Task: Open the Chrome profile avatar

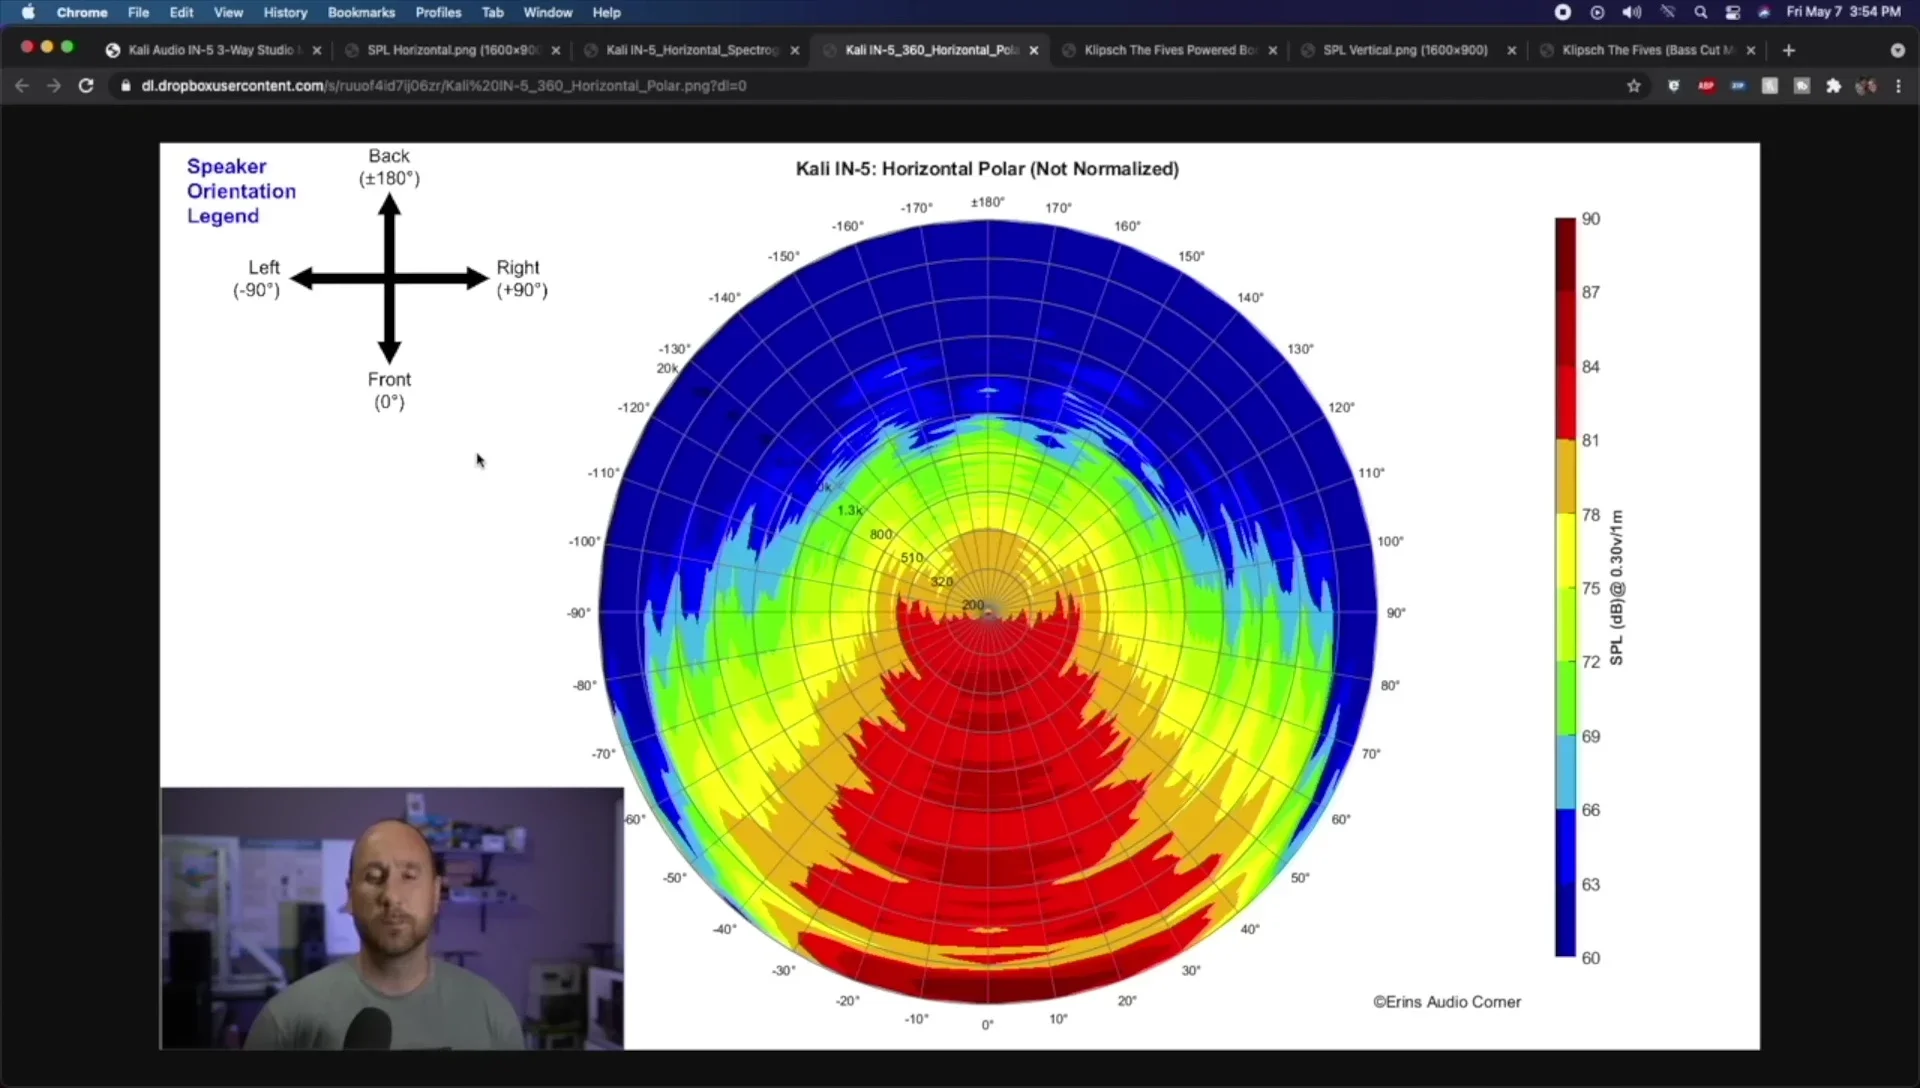Action: tap(1866, 86)
